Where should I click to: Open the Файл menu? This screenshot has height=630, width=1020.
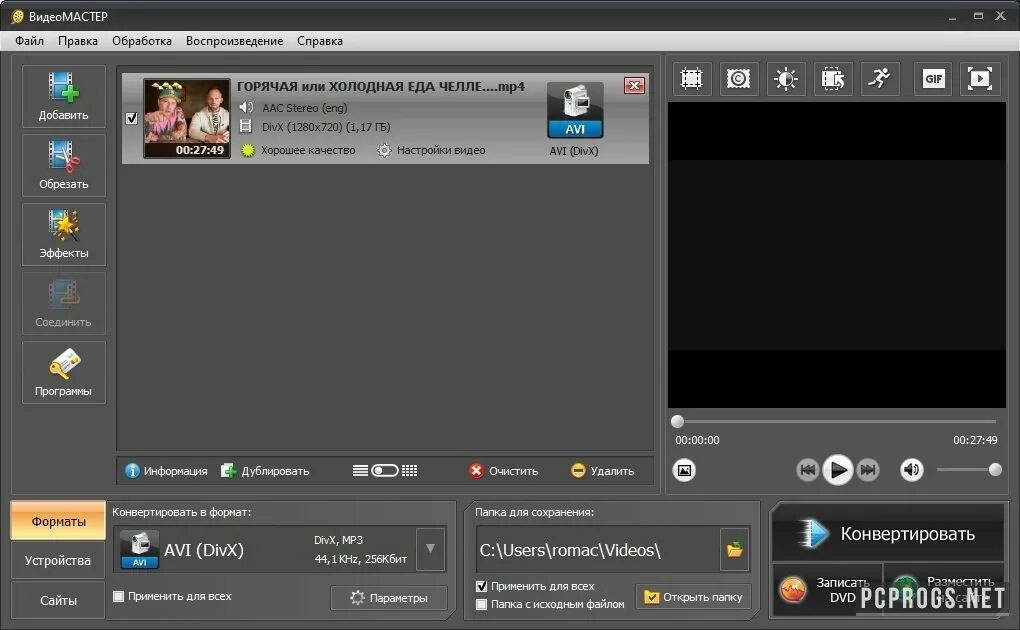29,41
